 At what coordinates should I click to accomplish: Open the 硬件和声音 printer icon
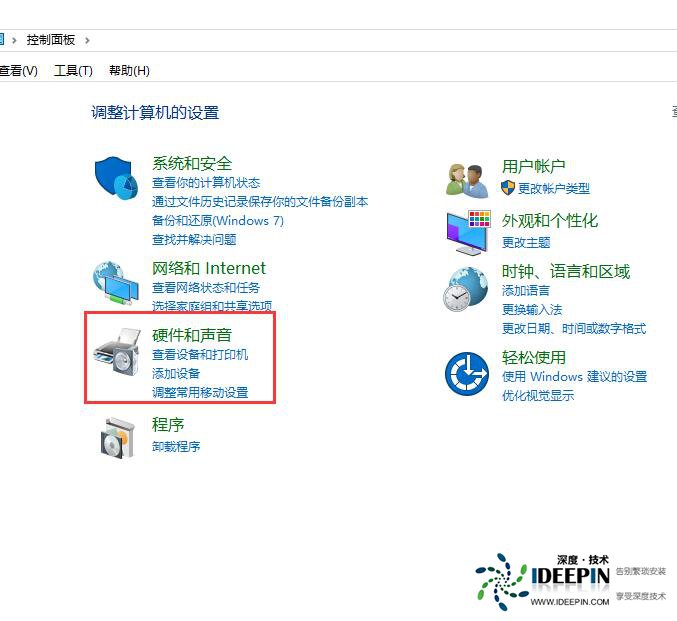pyautogui.click(x=117, y=352)
